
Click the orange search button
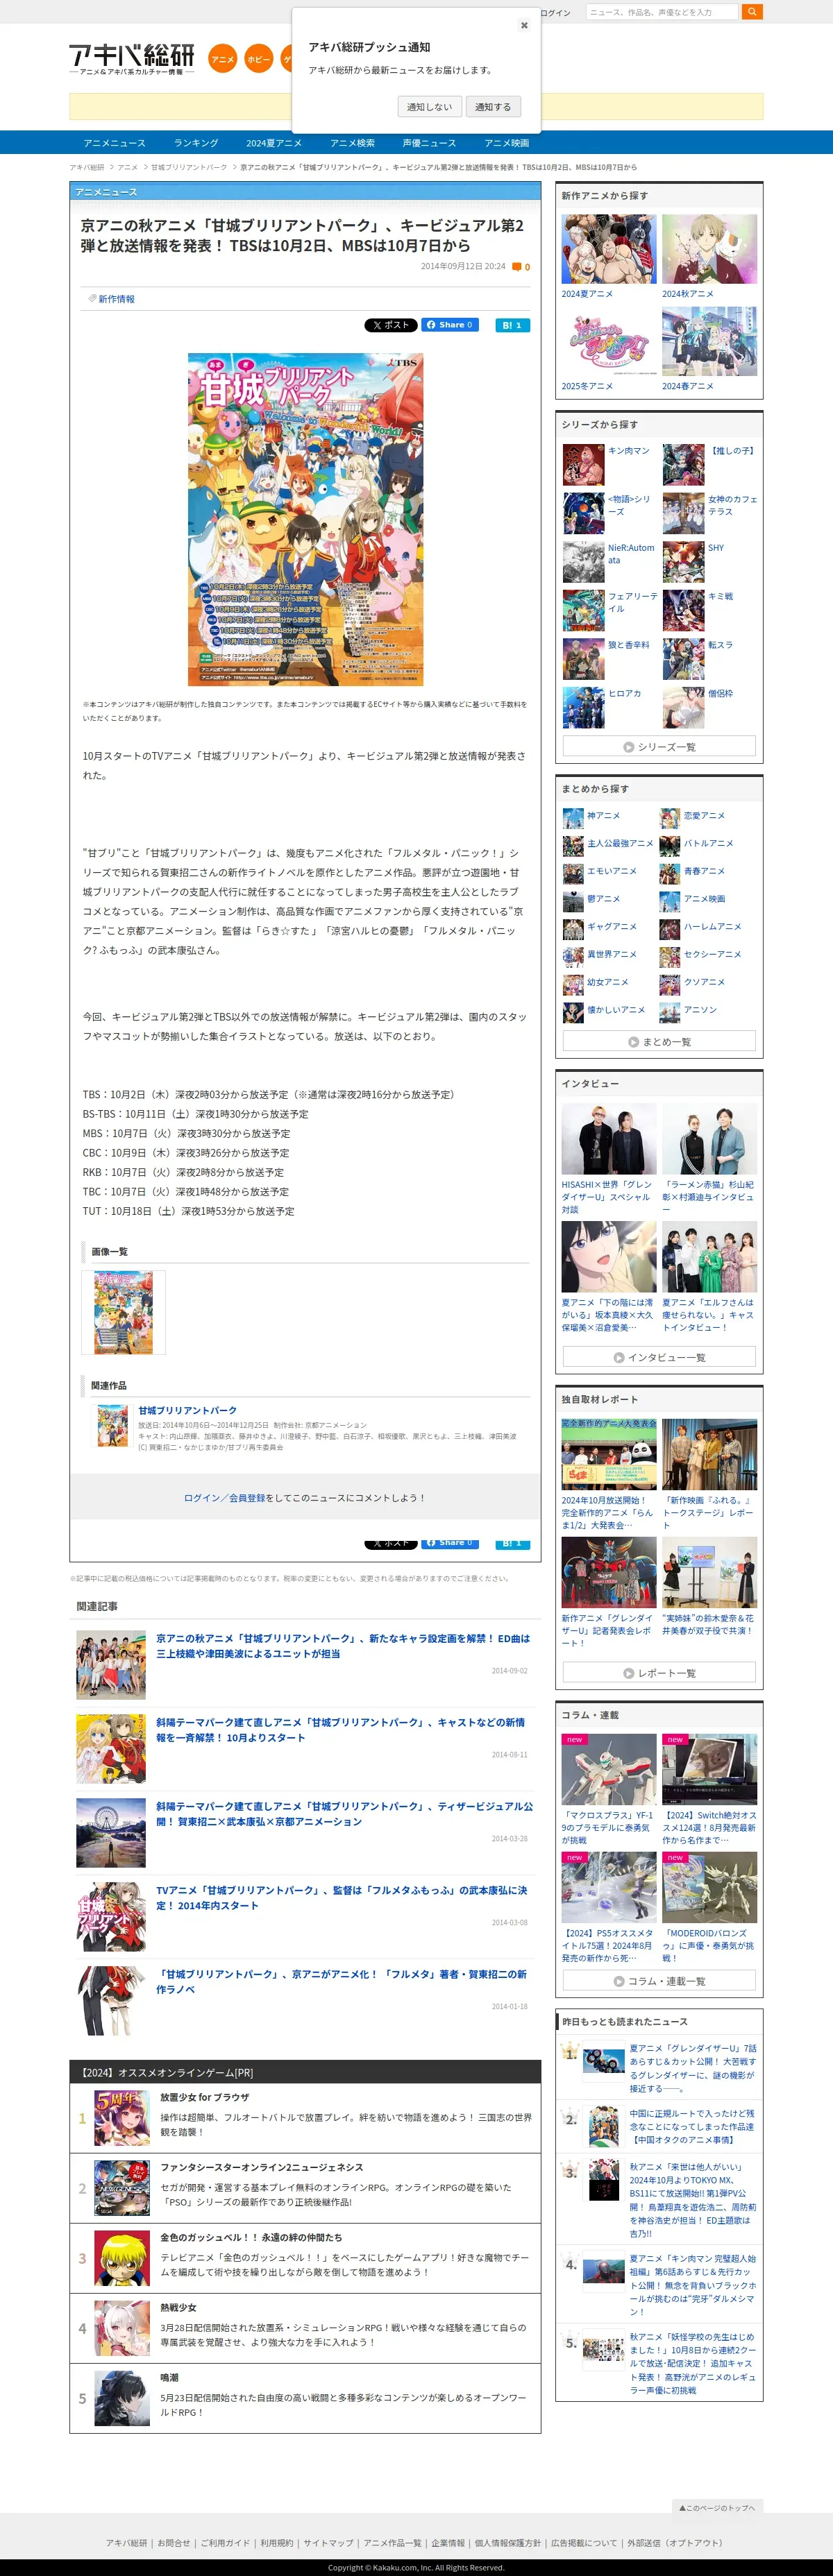pos(752,12)
